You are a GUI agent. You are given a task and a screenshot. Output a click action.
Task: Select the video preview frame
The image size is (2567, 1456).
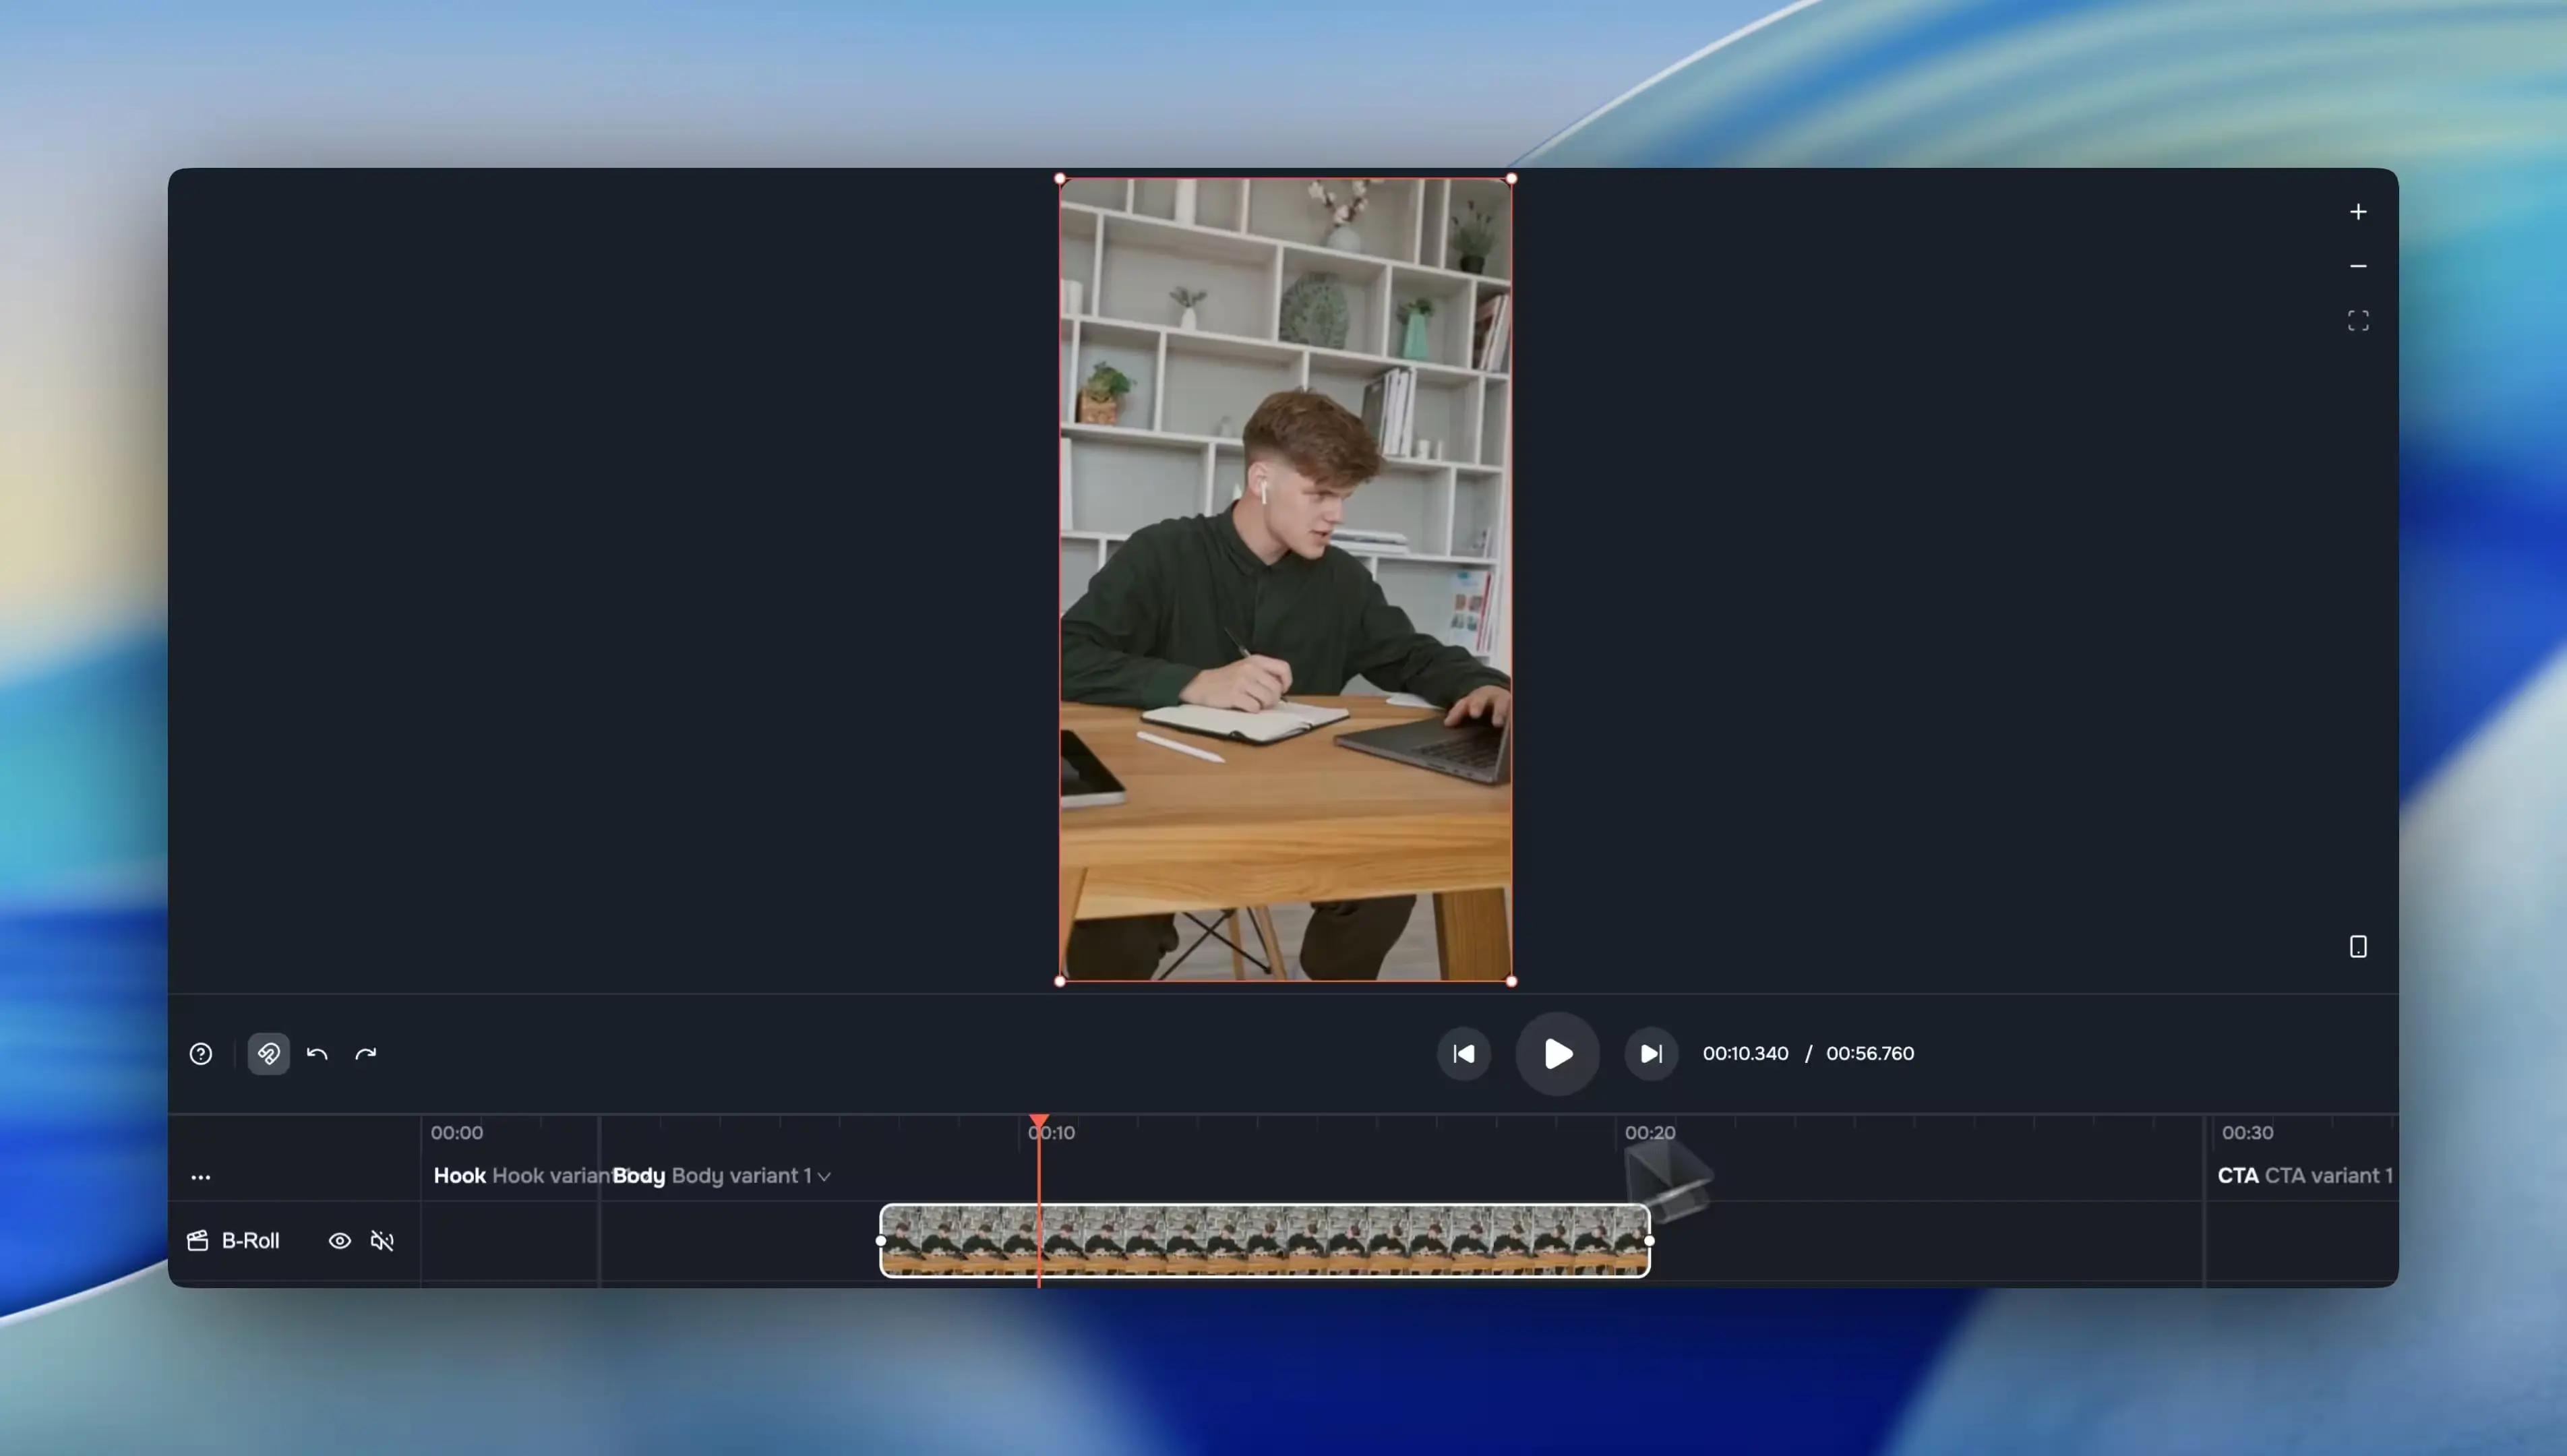1285,580
